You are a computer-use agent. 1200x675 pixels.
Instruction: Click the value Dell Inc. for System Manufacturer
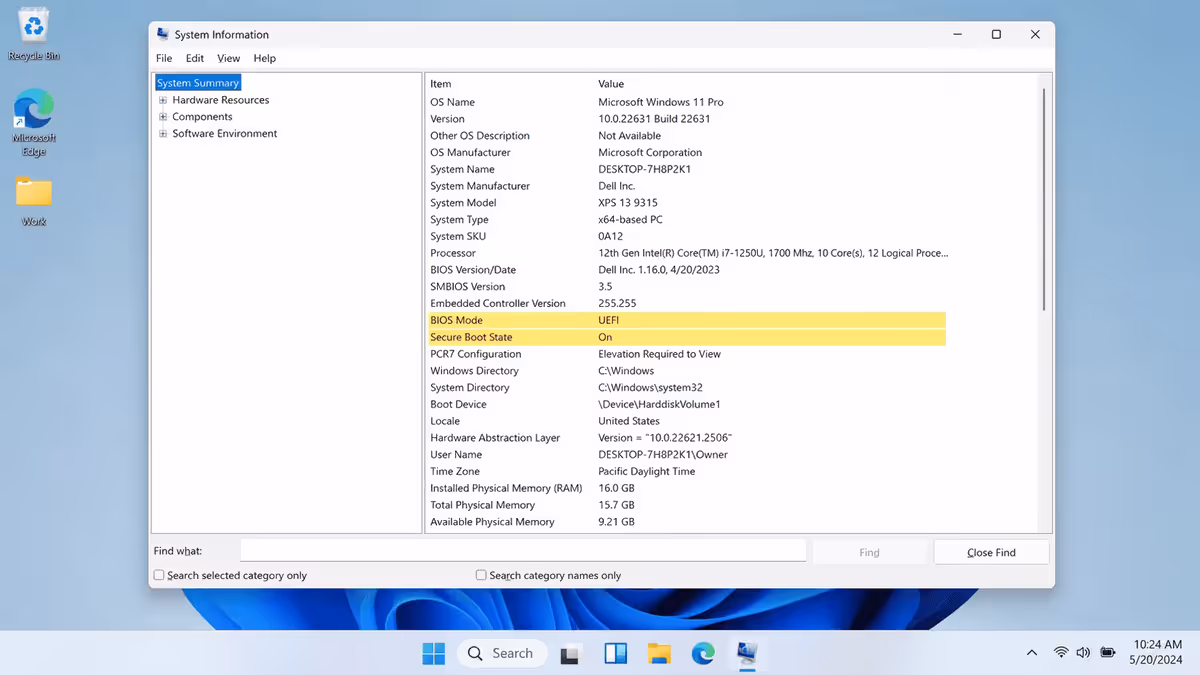pos(616,186)
